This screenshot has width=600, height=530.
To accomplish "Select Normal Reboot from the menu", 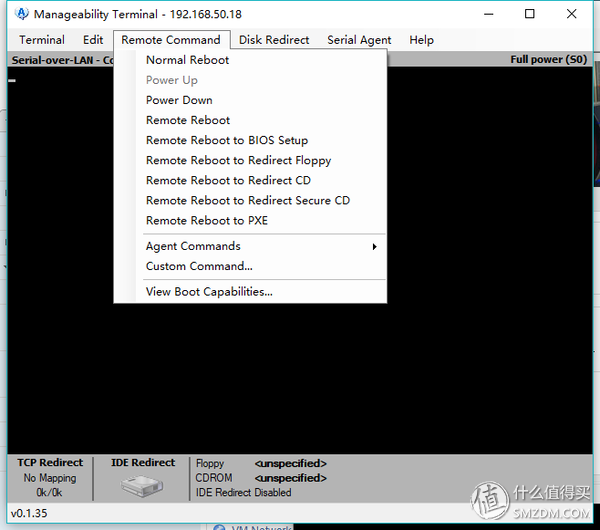I will pos(187,60).
